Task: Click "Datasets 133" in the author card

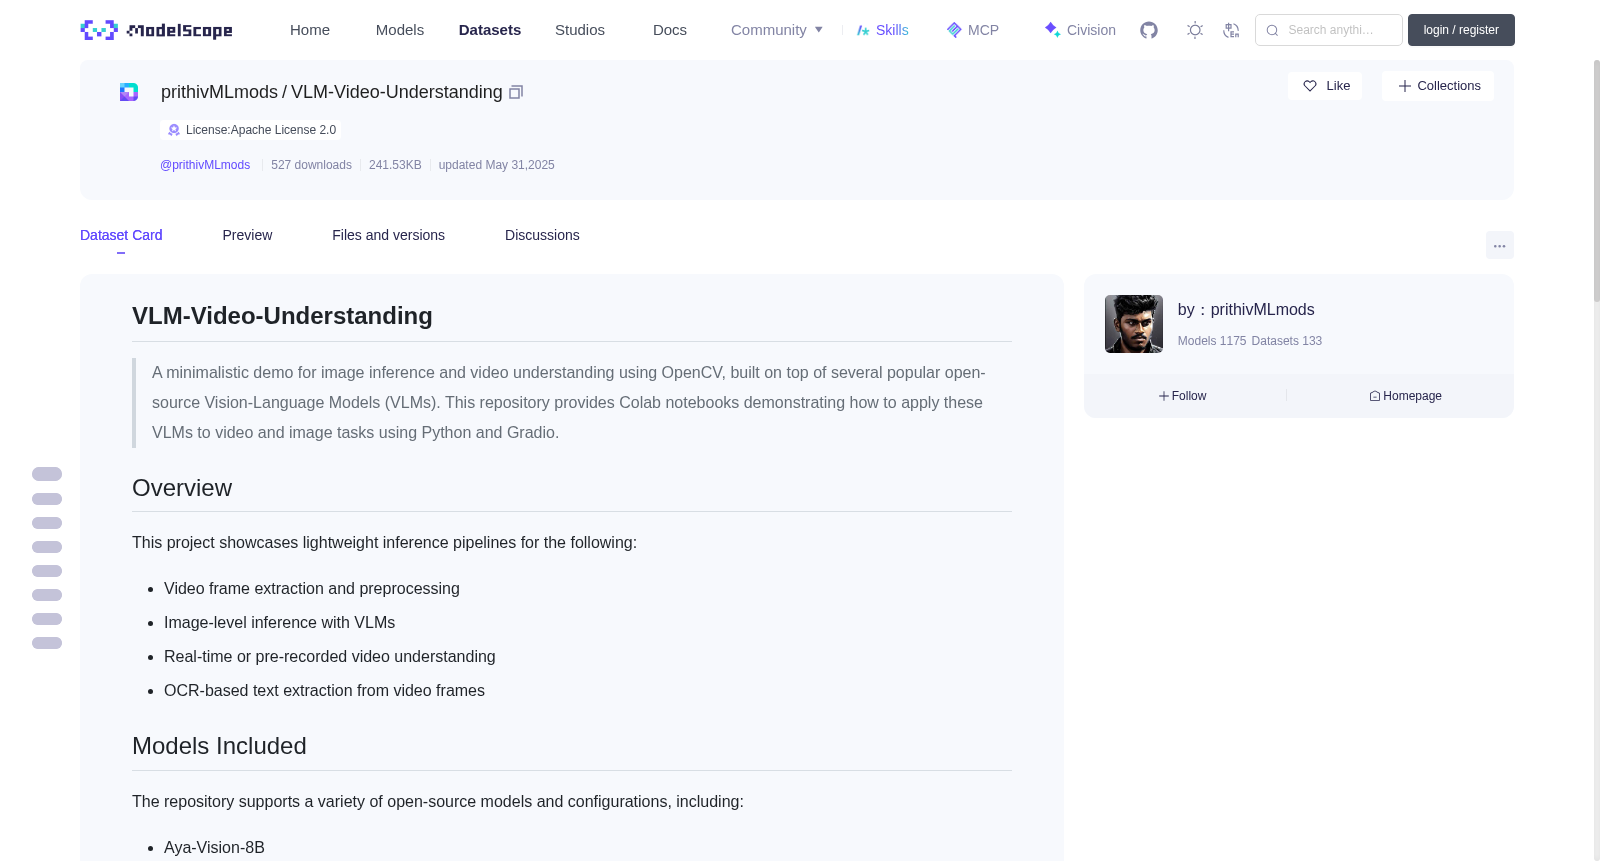Action: point(1287,341)
